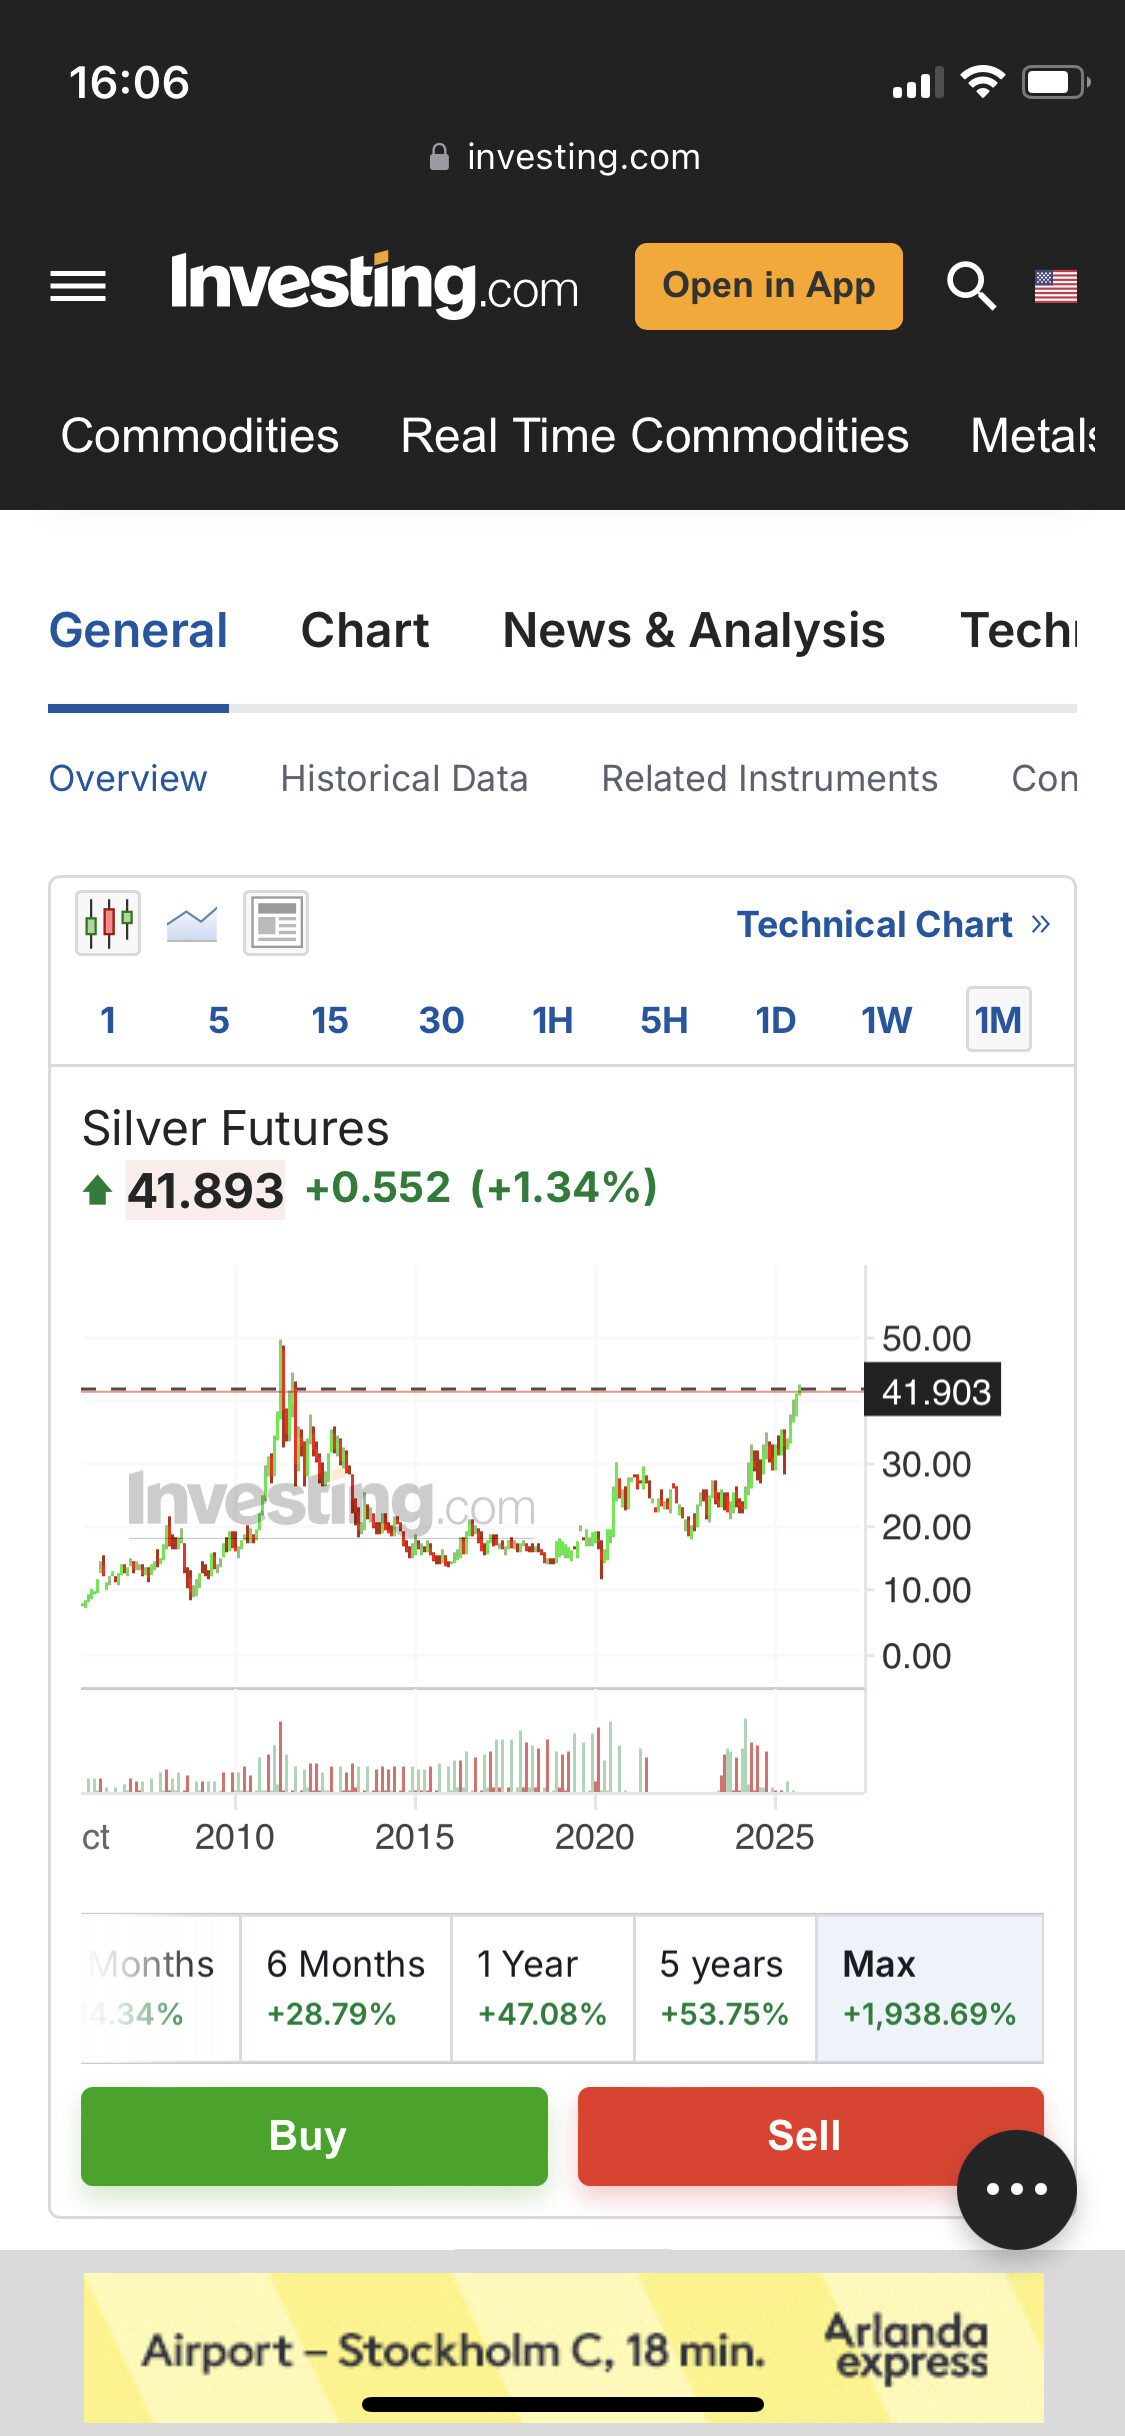This screenshot has height=2436, width=1125.
Task: Open the chart news layout icon
Action: coord(276,923)
